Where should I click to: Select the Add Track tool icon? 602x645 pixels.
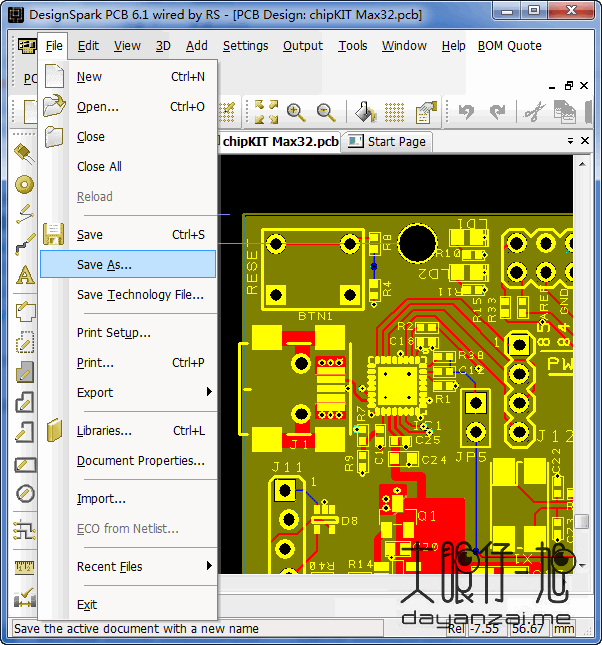[x=25, y=244]
